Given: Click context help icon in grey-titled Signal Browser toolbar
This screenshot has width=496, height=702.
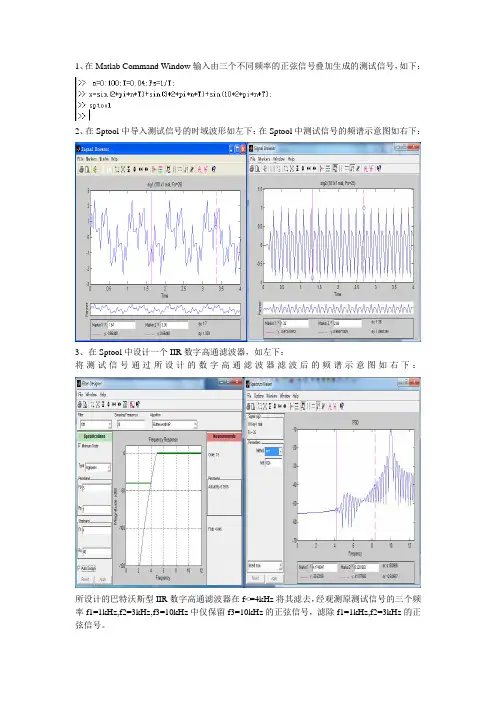Looking at the screenshot, I should point(379,168).
